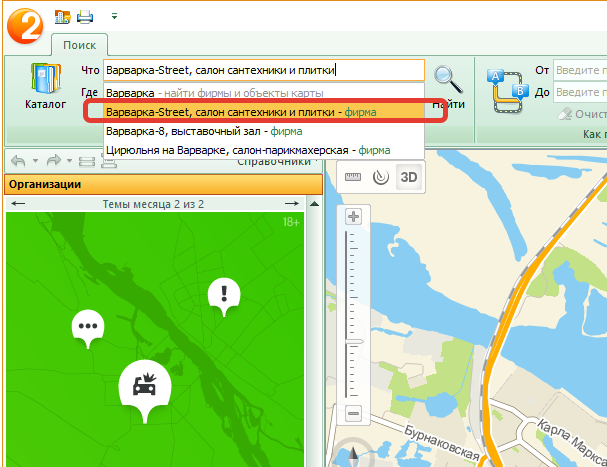Viewport: 607px width, 467px height.
Task: Zoom out with the minus button
Action: point(353,414)
